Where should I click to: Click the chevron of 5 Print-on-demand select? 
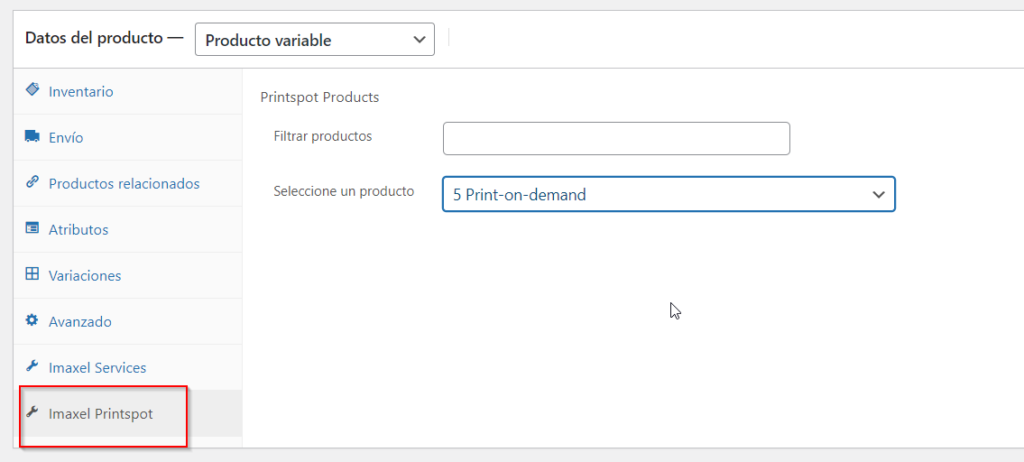(x=878, y=194)
